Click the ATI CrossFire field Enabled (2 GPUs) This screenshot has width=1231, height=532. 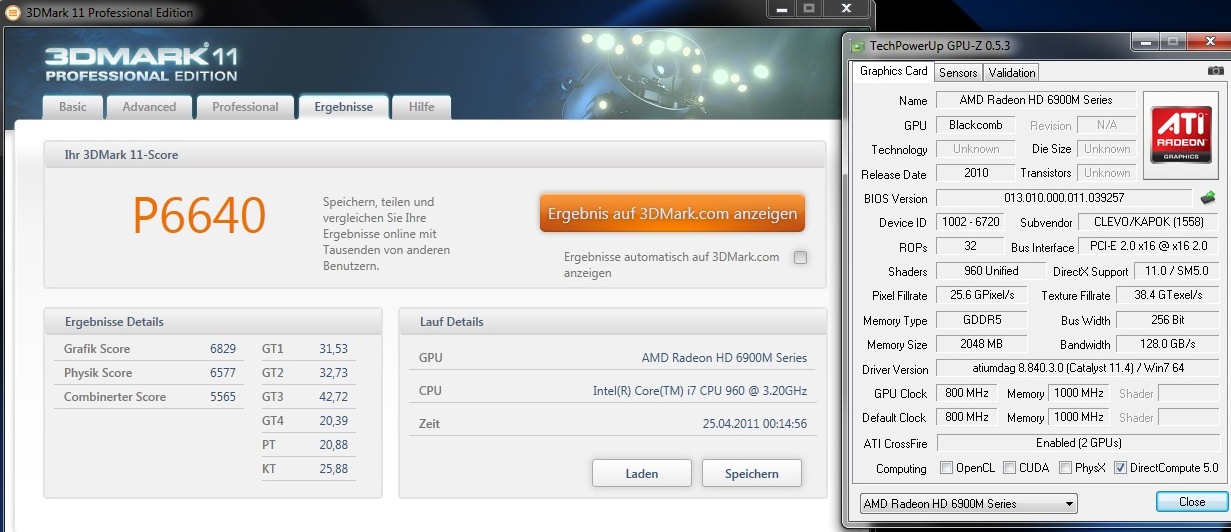[x=1077, y=442]
